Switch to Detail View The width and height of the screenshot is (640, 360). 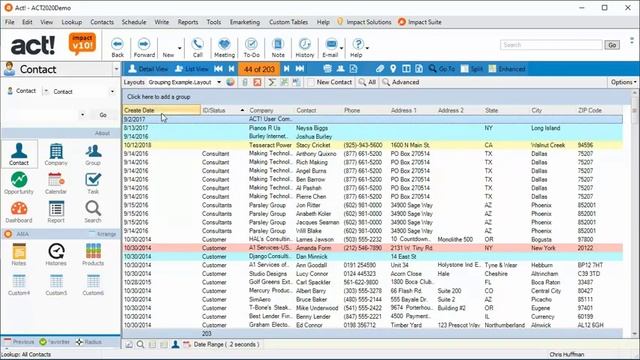pos(148,69)
